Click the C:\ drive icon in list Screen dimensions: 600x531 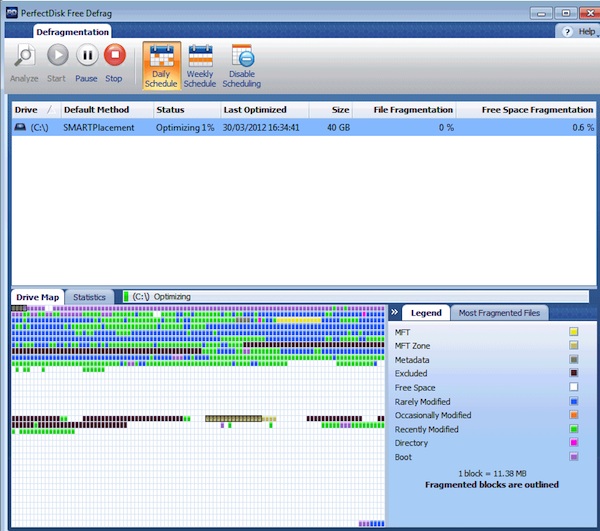click(x=20, y=127)
